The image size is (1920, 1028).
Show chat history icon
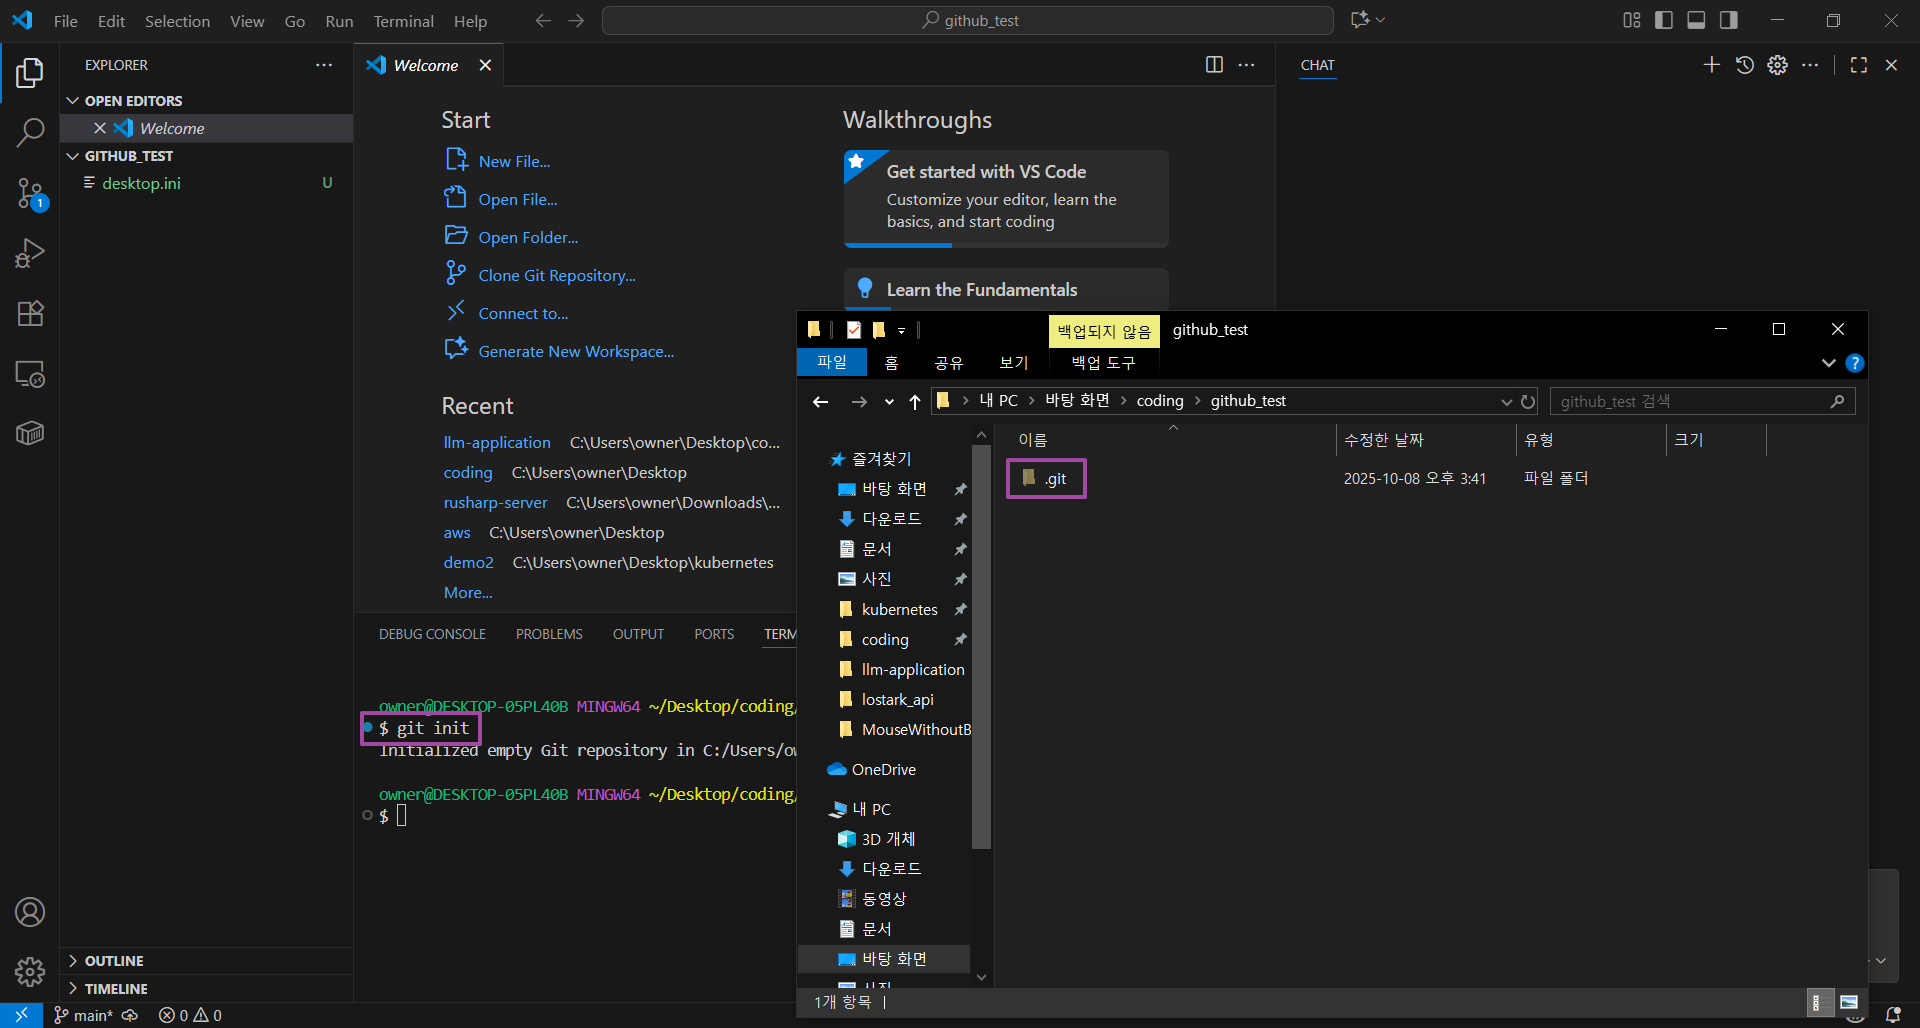[1744, 65]
